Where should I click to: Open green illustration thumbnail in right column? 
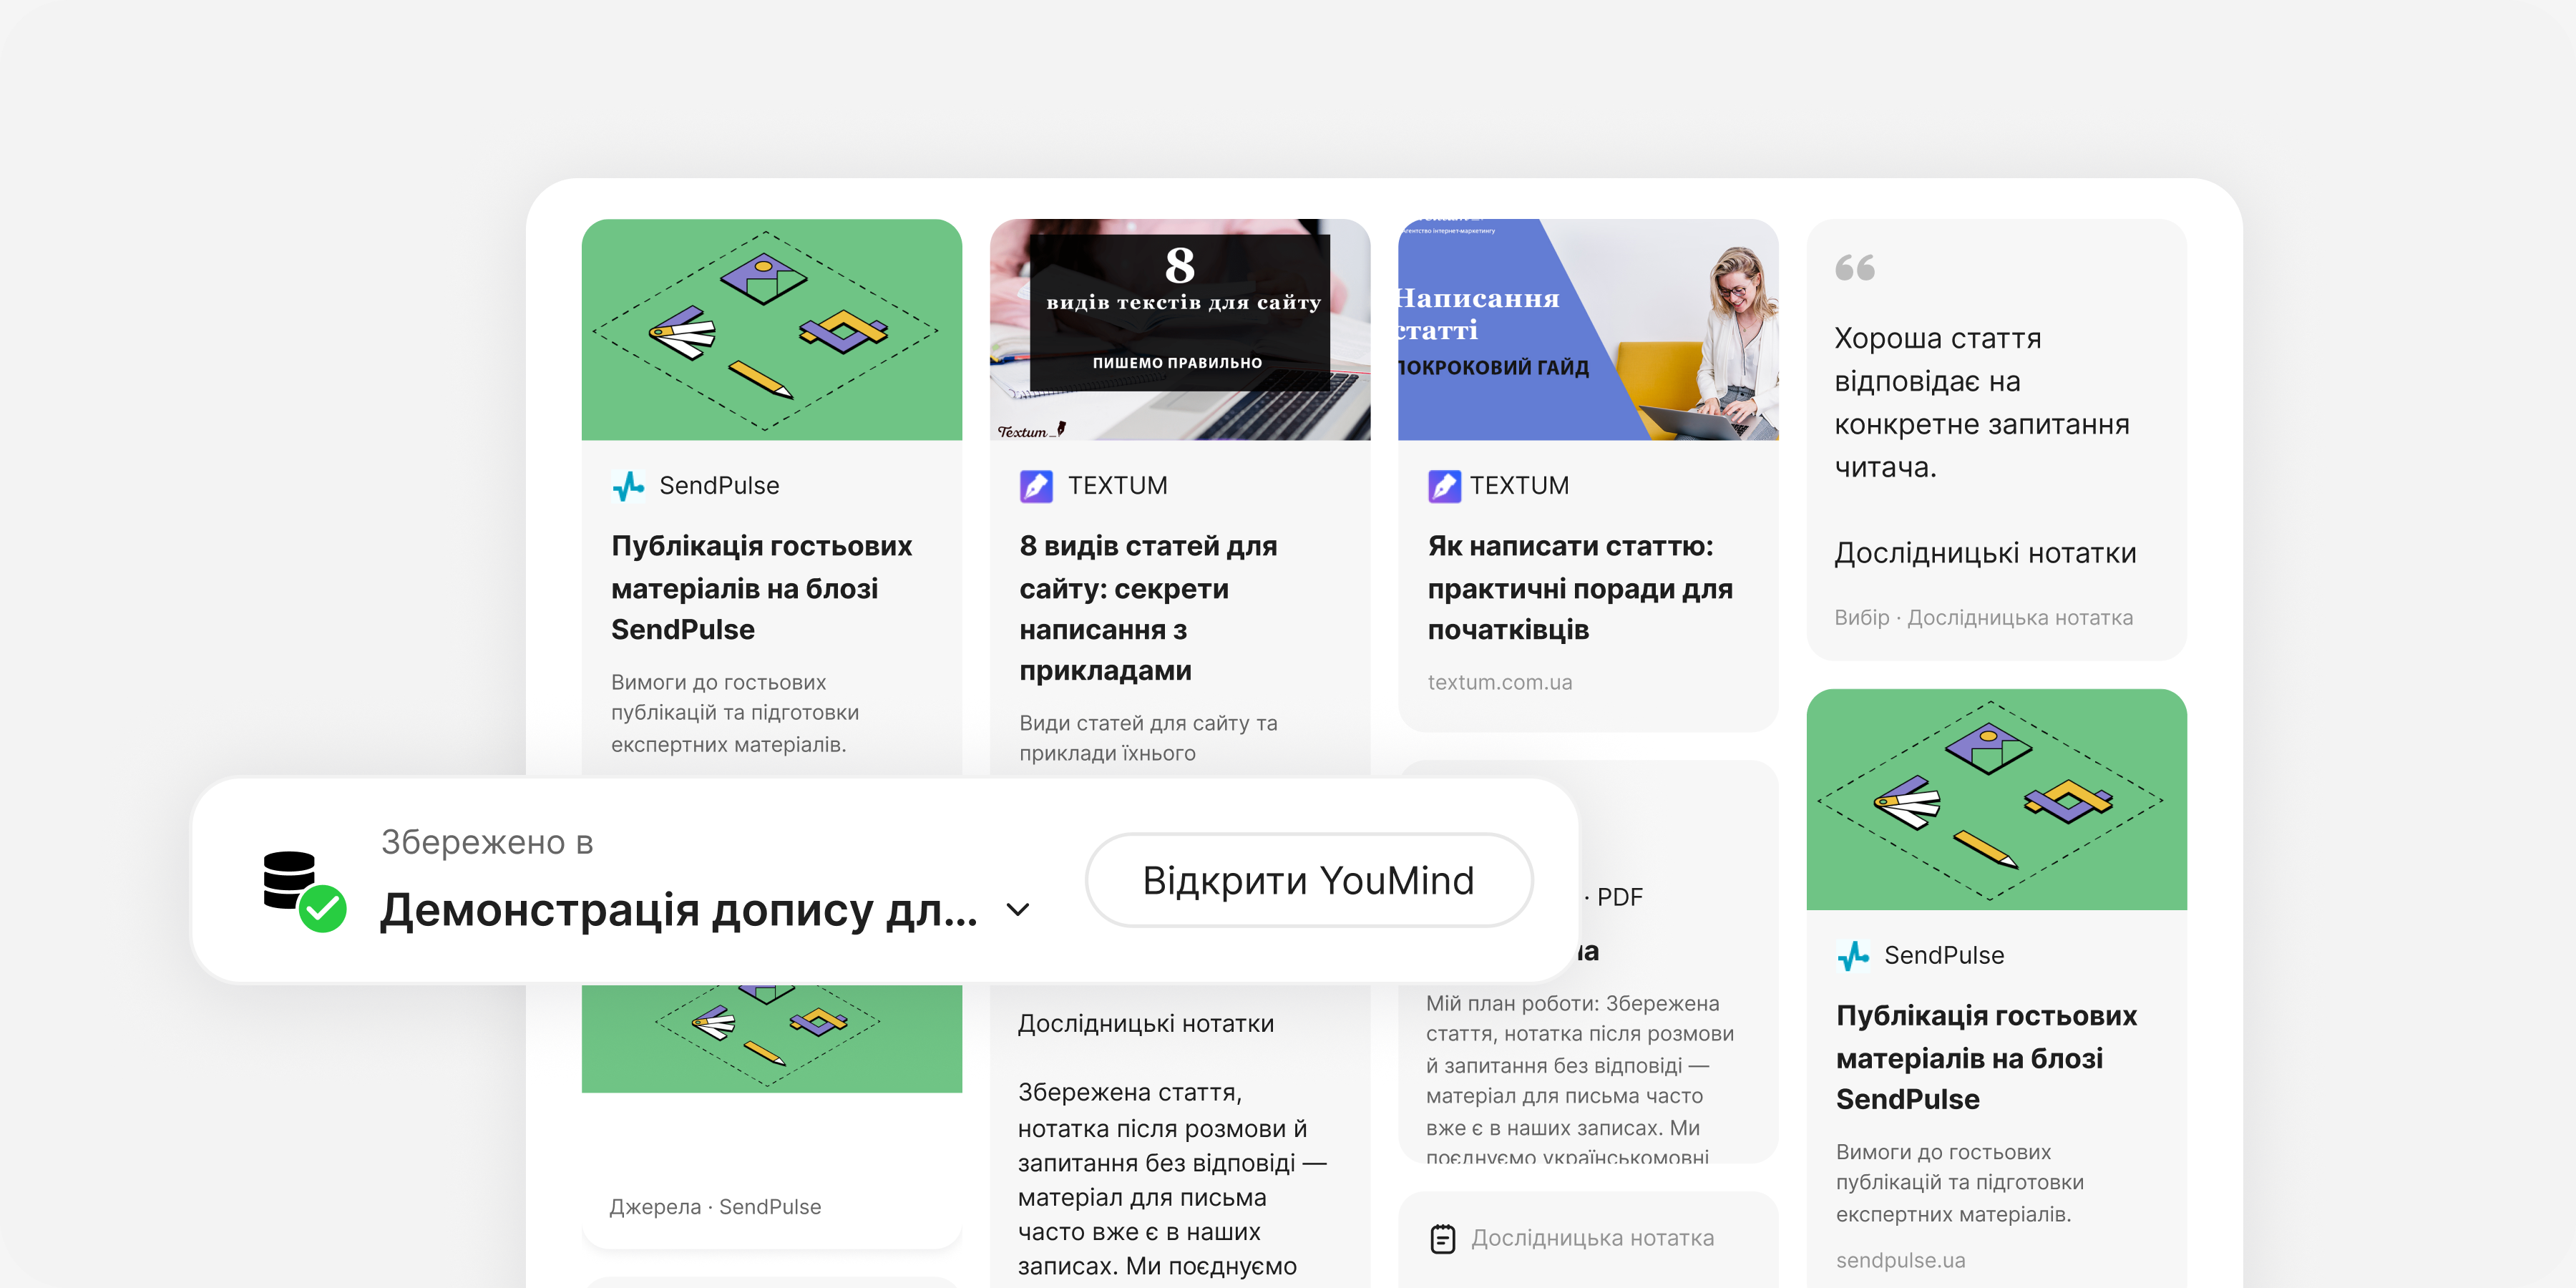tap(1996, 799)
